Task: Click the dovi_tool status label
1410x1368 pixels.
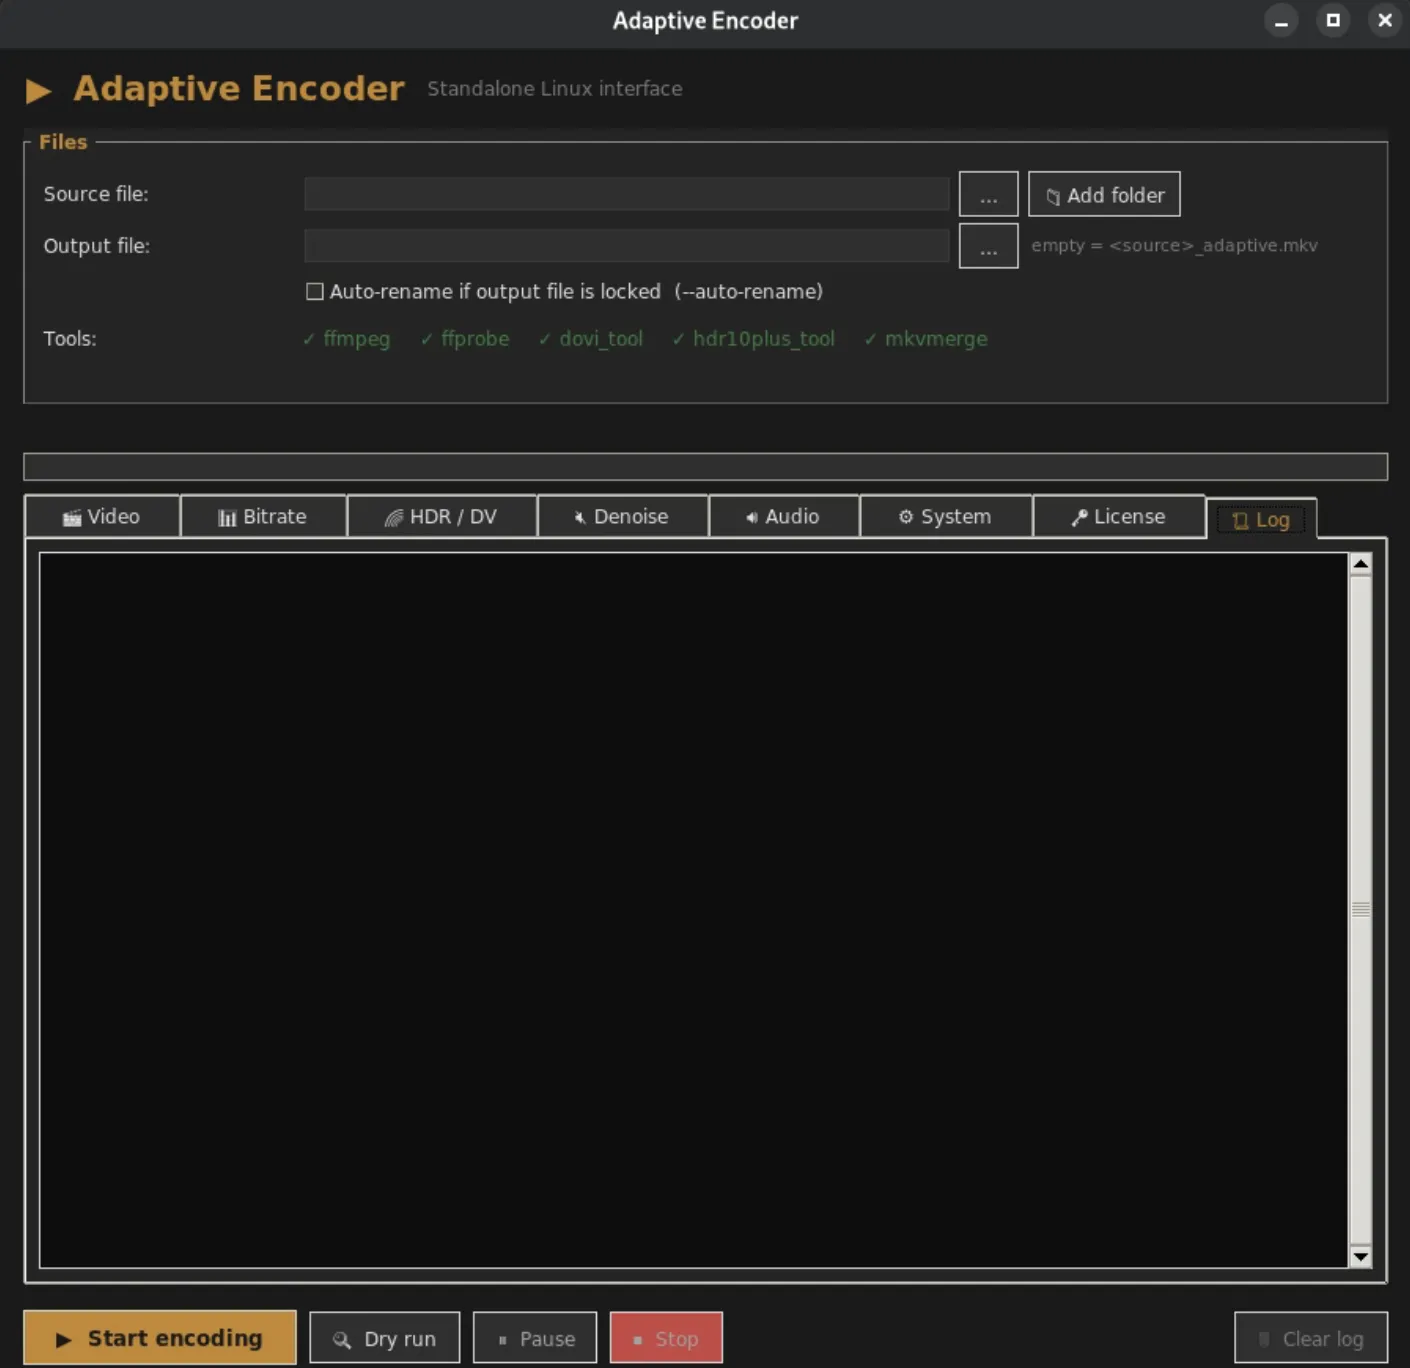Action: click(x=591, y=339)
